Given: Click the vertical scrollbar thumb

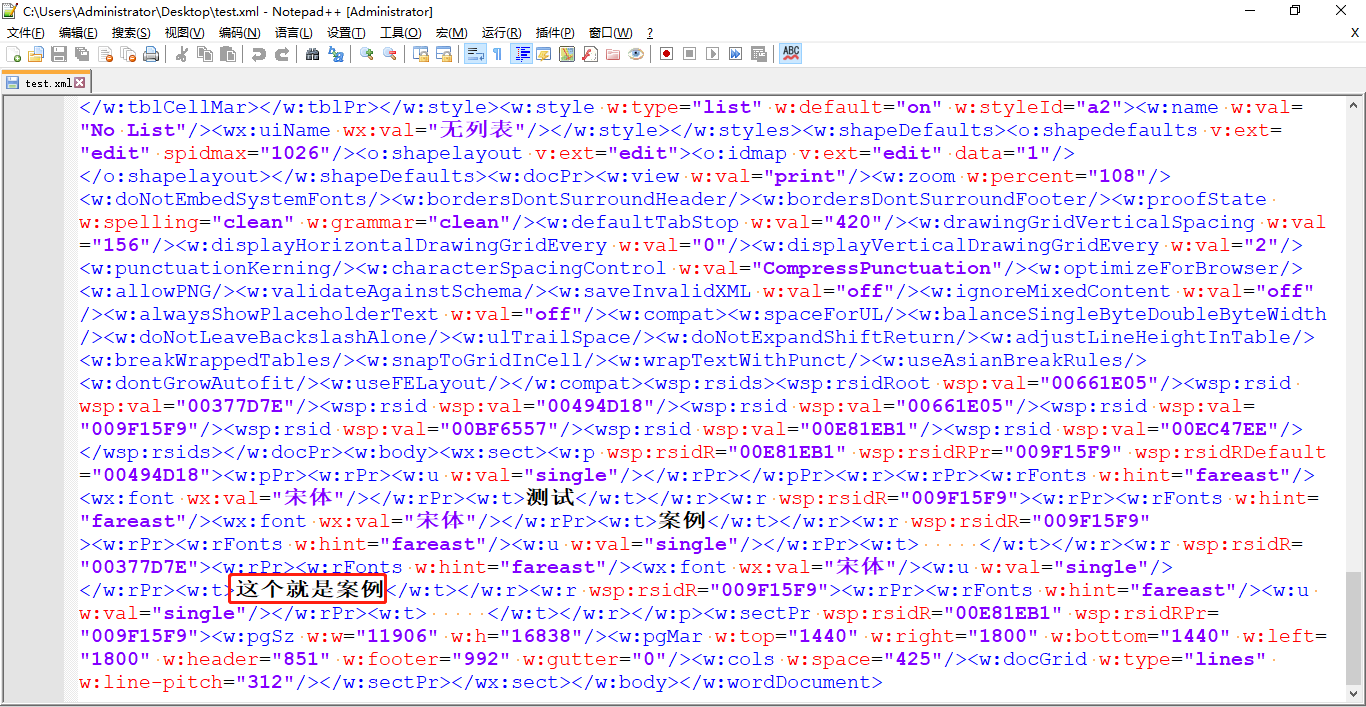Looking at the screenshot, I should [x=1354, y=628].
